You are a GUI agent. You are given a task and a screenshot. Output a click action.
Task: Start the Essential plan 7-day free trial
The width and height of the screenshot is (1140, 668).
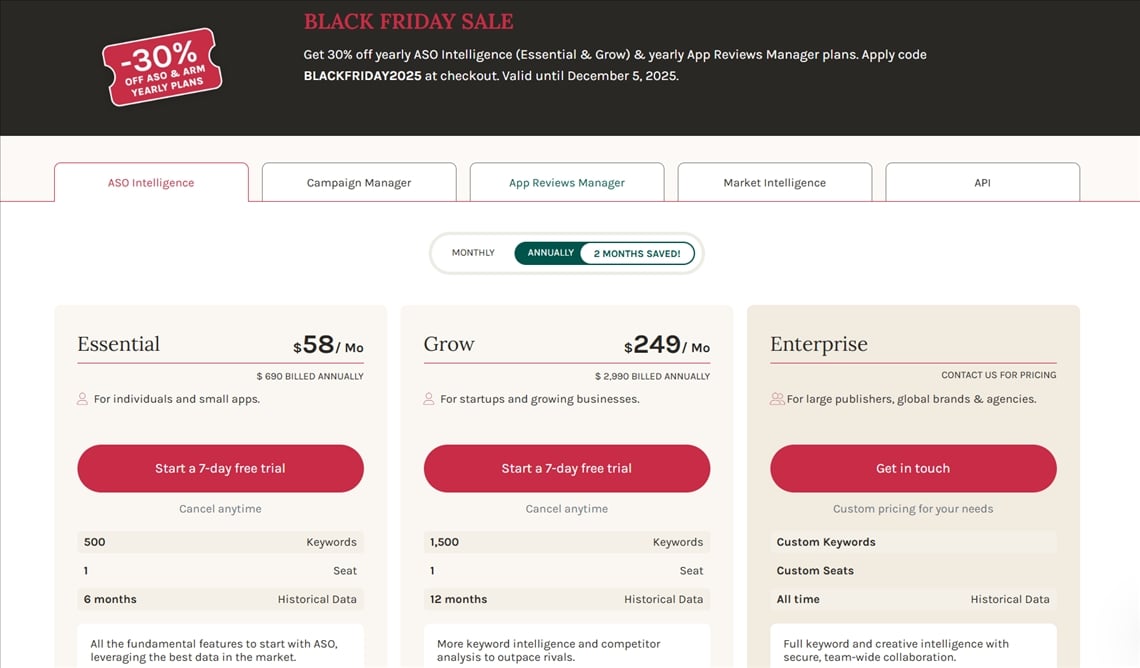click(220, 468)
